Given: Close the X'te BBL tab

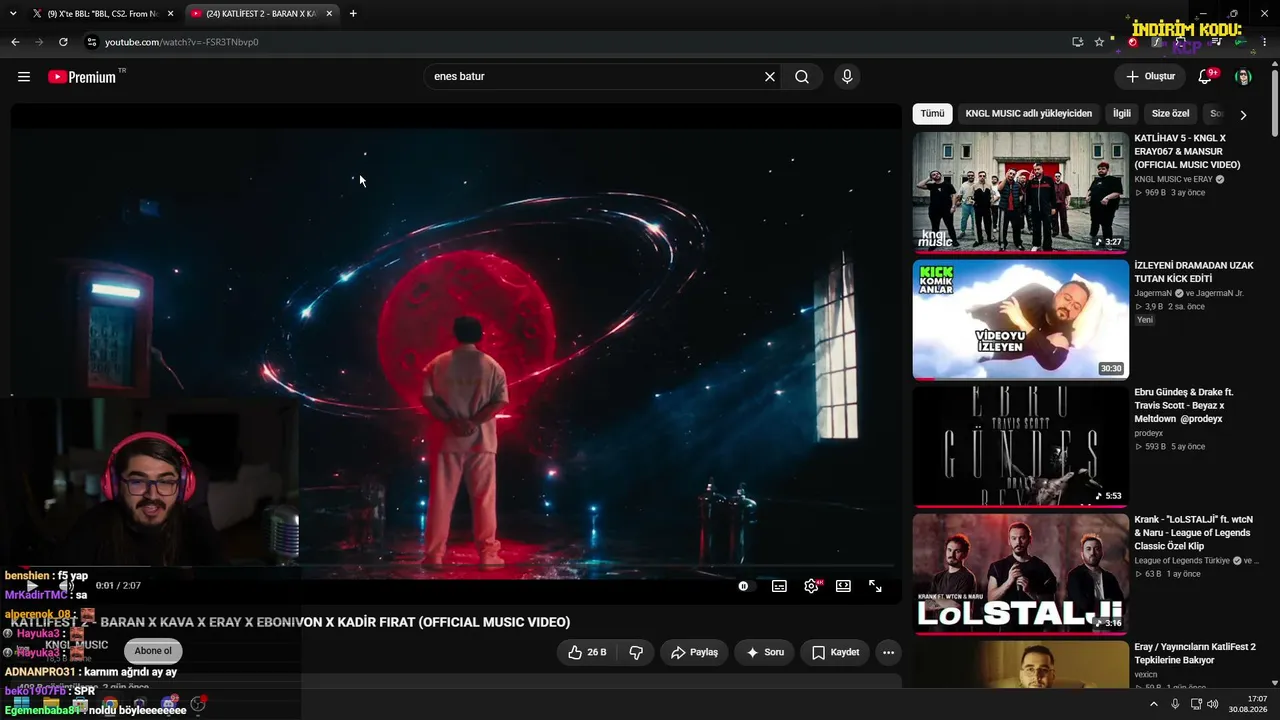Looking at the screenshot, I should [x=170, y=14].
